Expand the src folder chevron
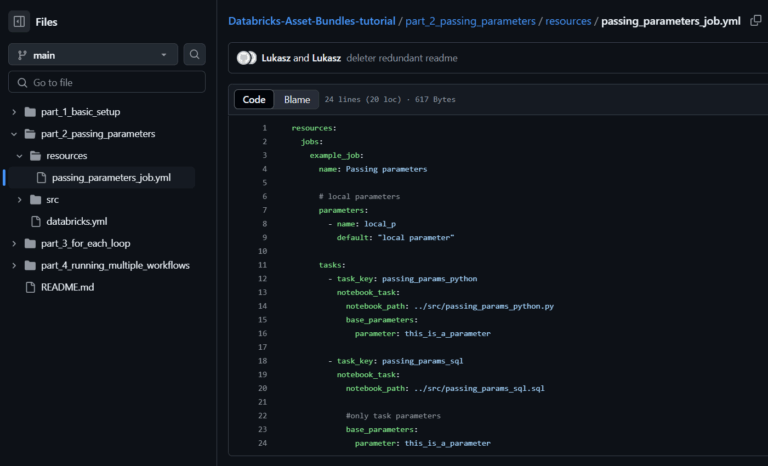The width and height of the screenshot is (768, 466). click(20, 199)
